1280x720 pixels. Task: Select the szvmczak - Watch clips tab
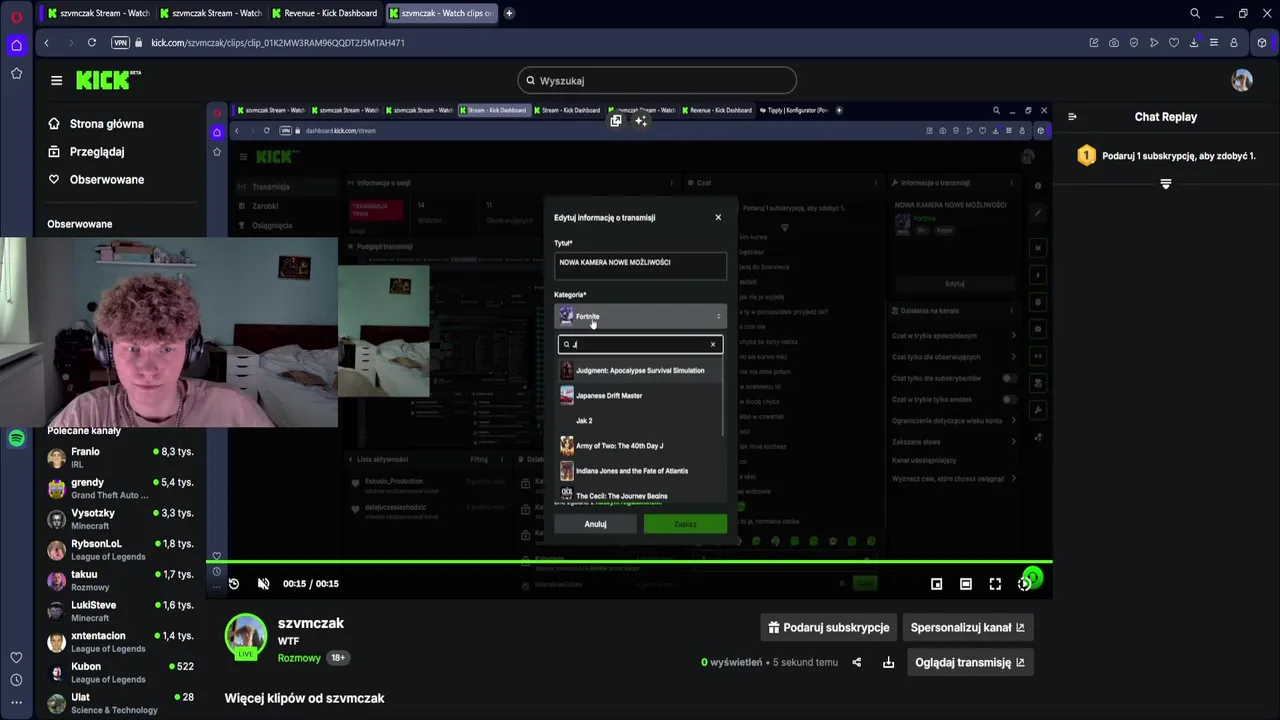point(440,13)
